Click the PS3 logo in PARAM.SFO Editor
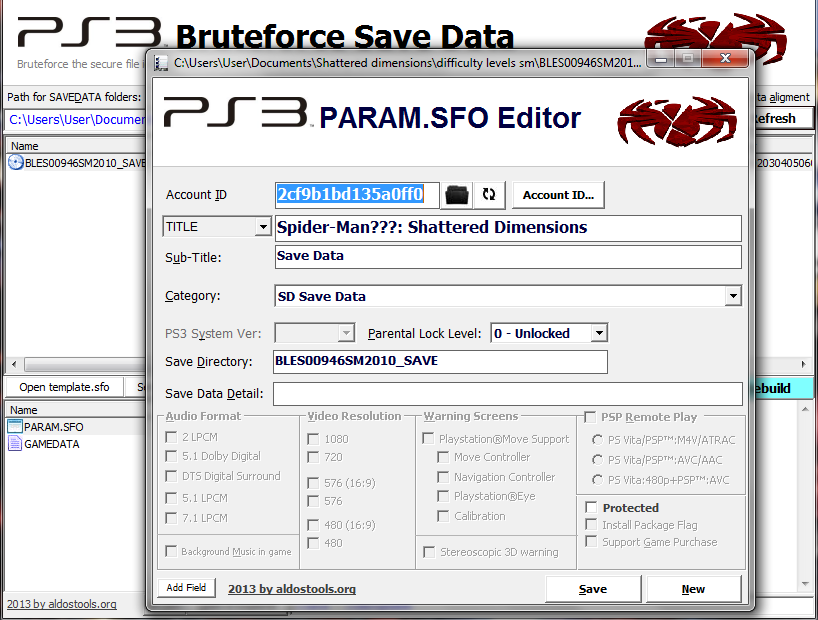 pyautogui.click(x=236, y=112)
